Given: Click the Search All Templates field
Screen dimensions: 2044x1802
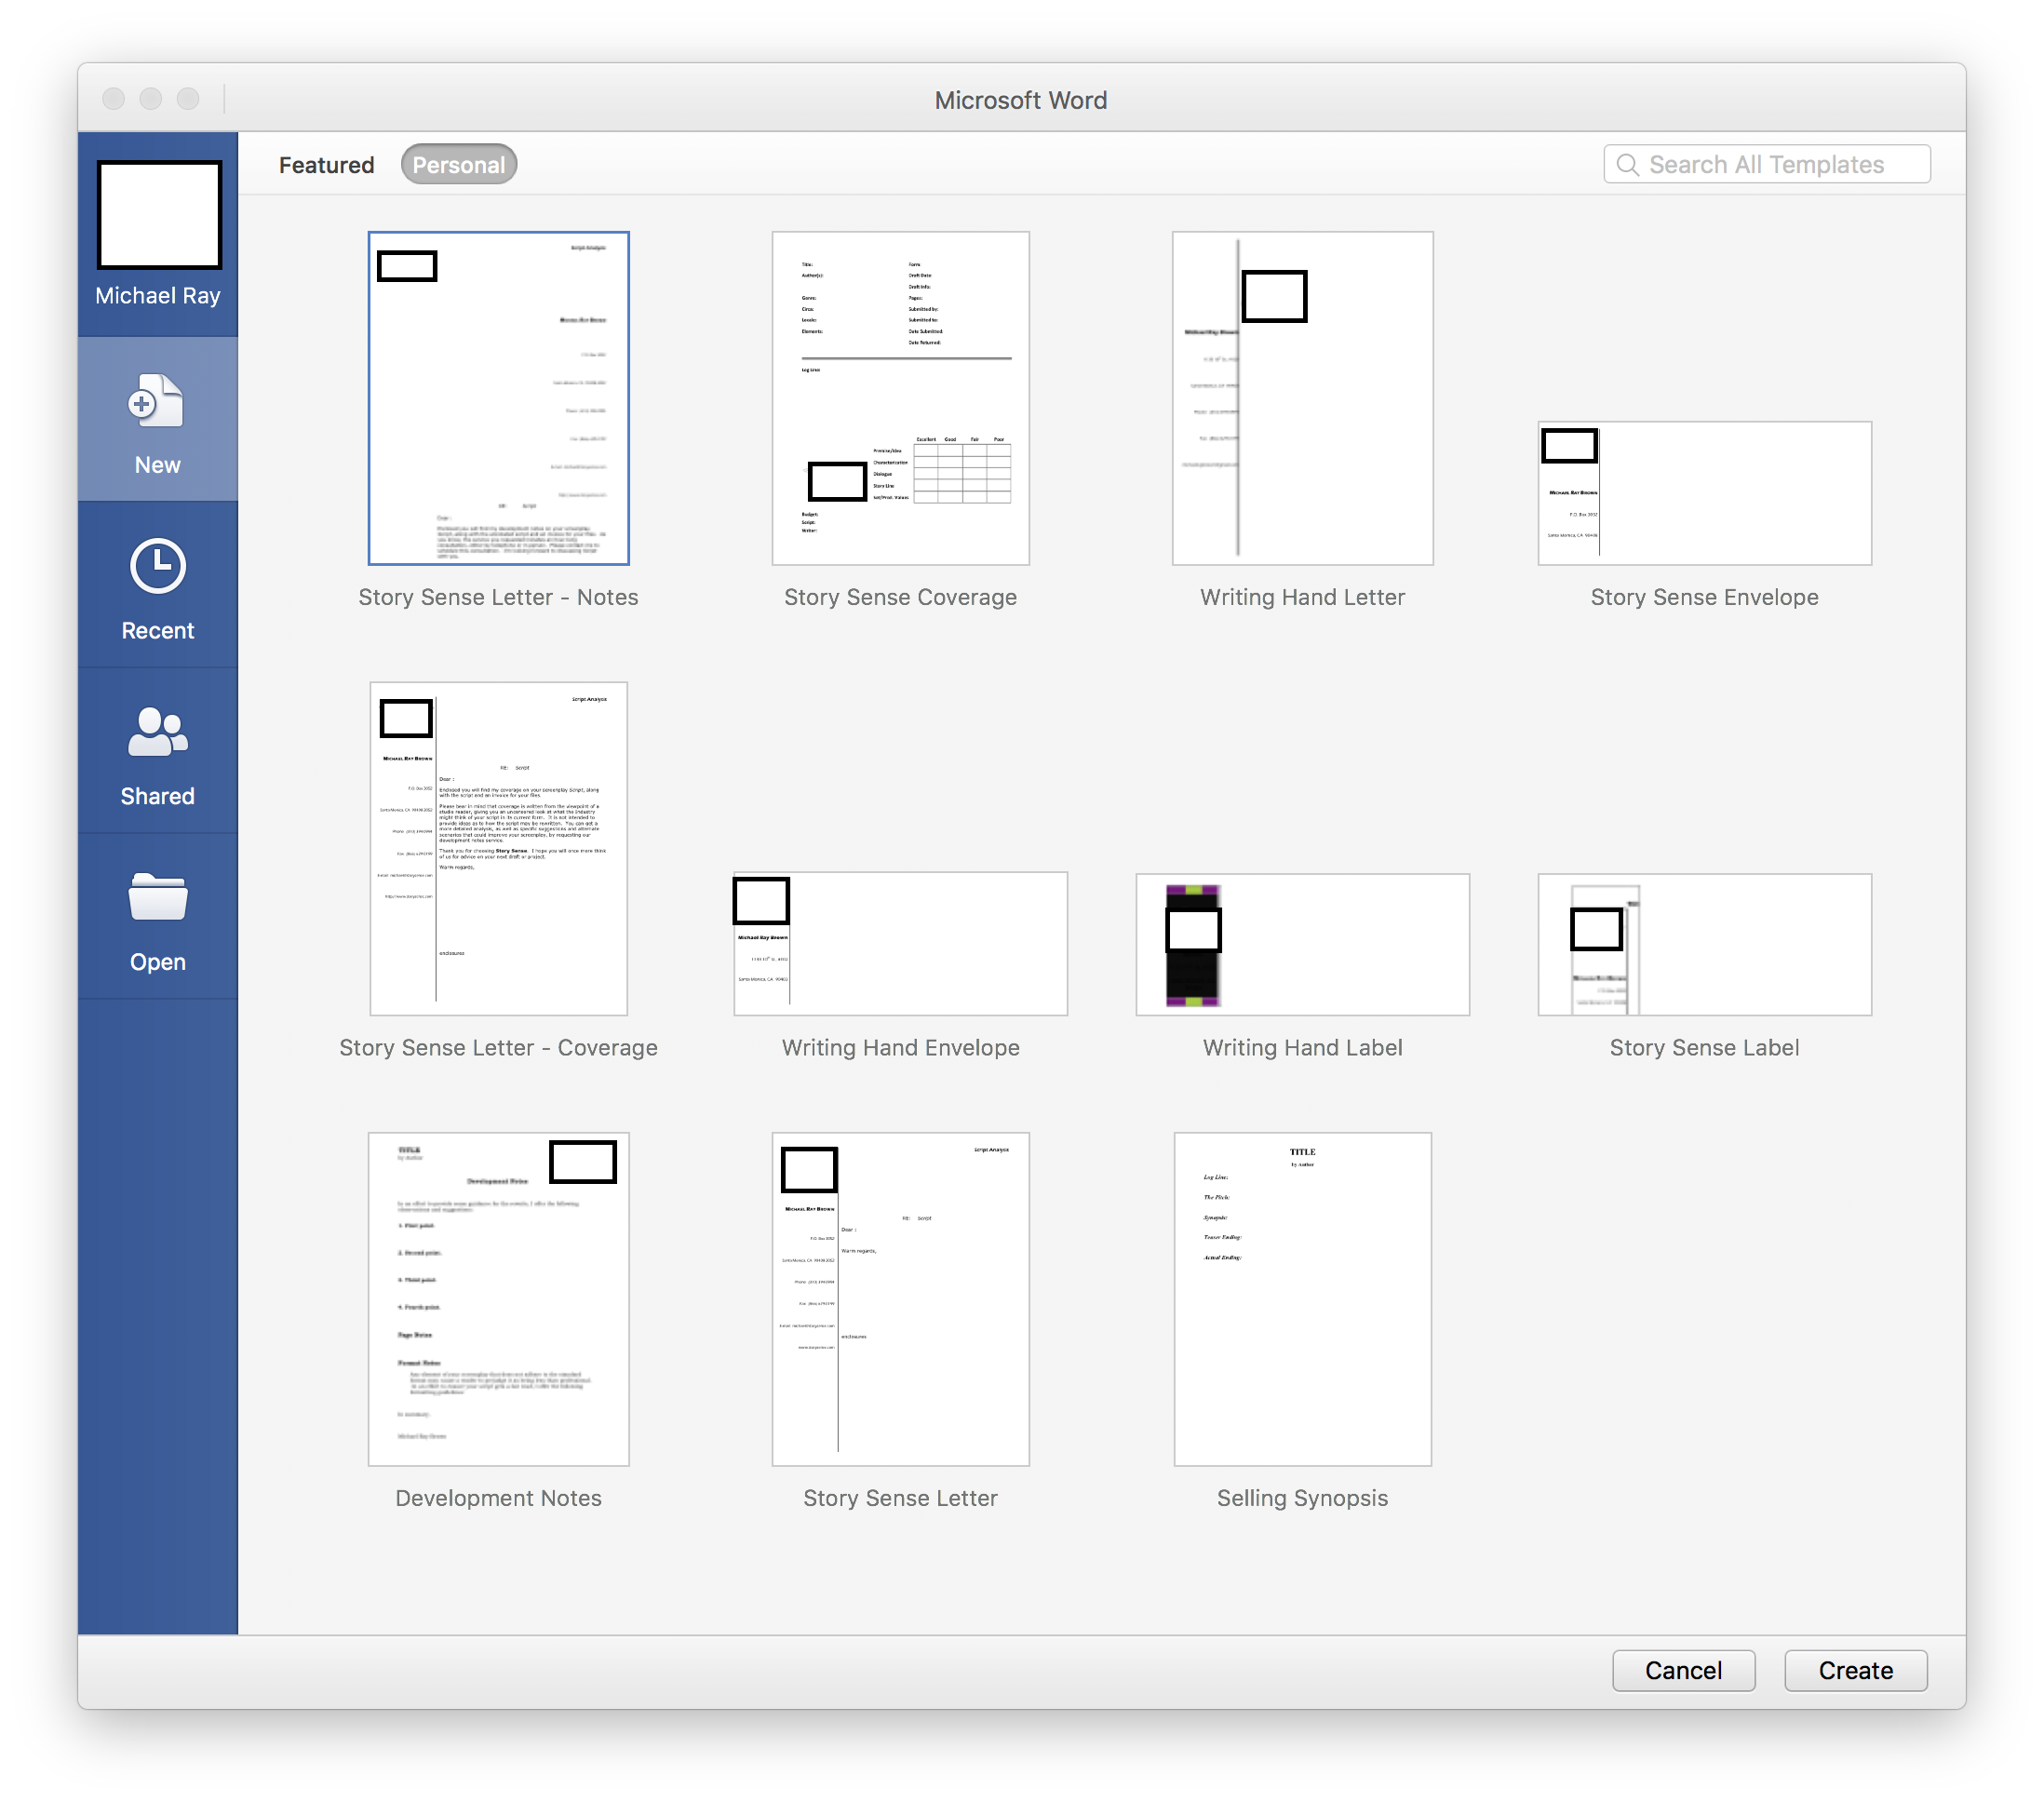Looking at the screenshot, I should 1766,165.
